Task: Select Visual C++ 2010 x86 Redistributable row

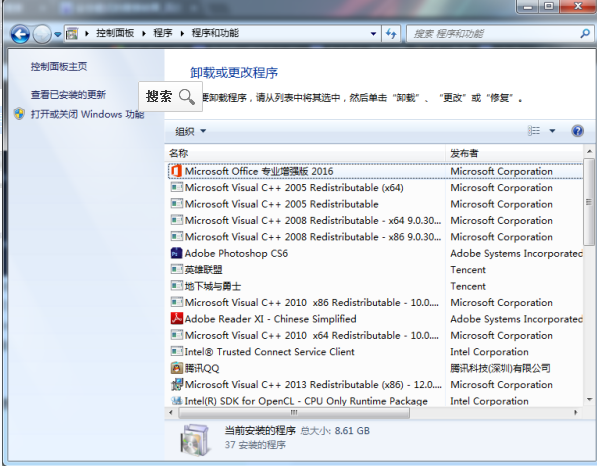Action: [375, 303]
